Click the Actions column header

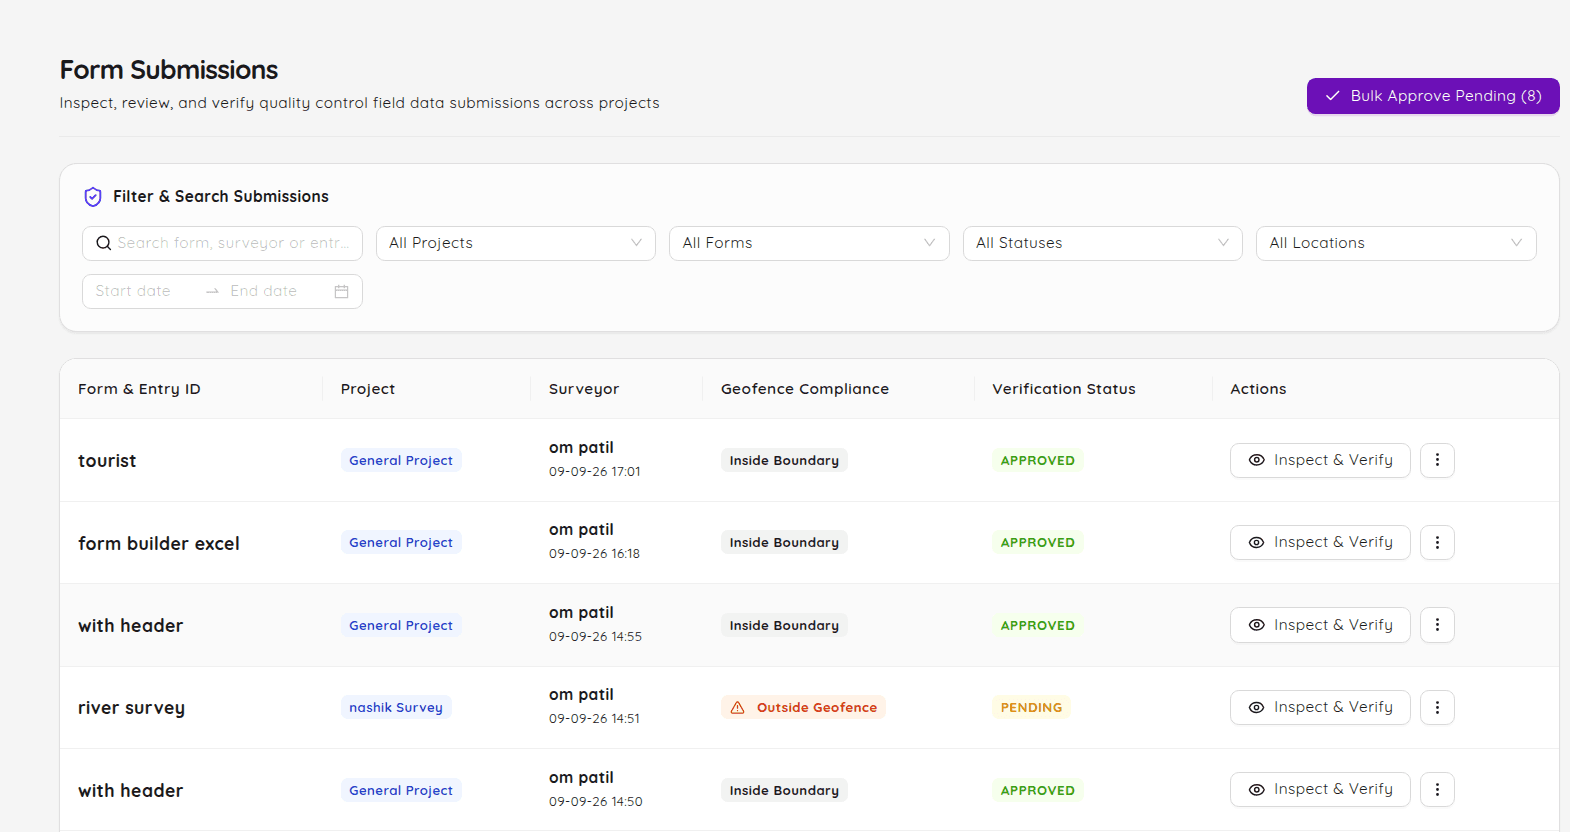coord(1258,389)
